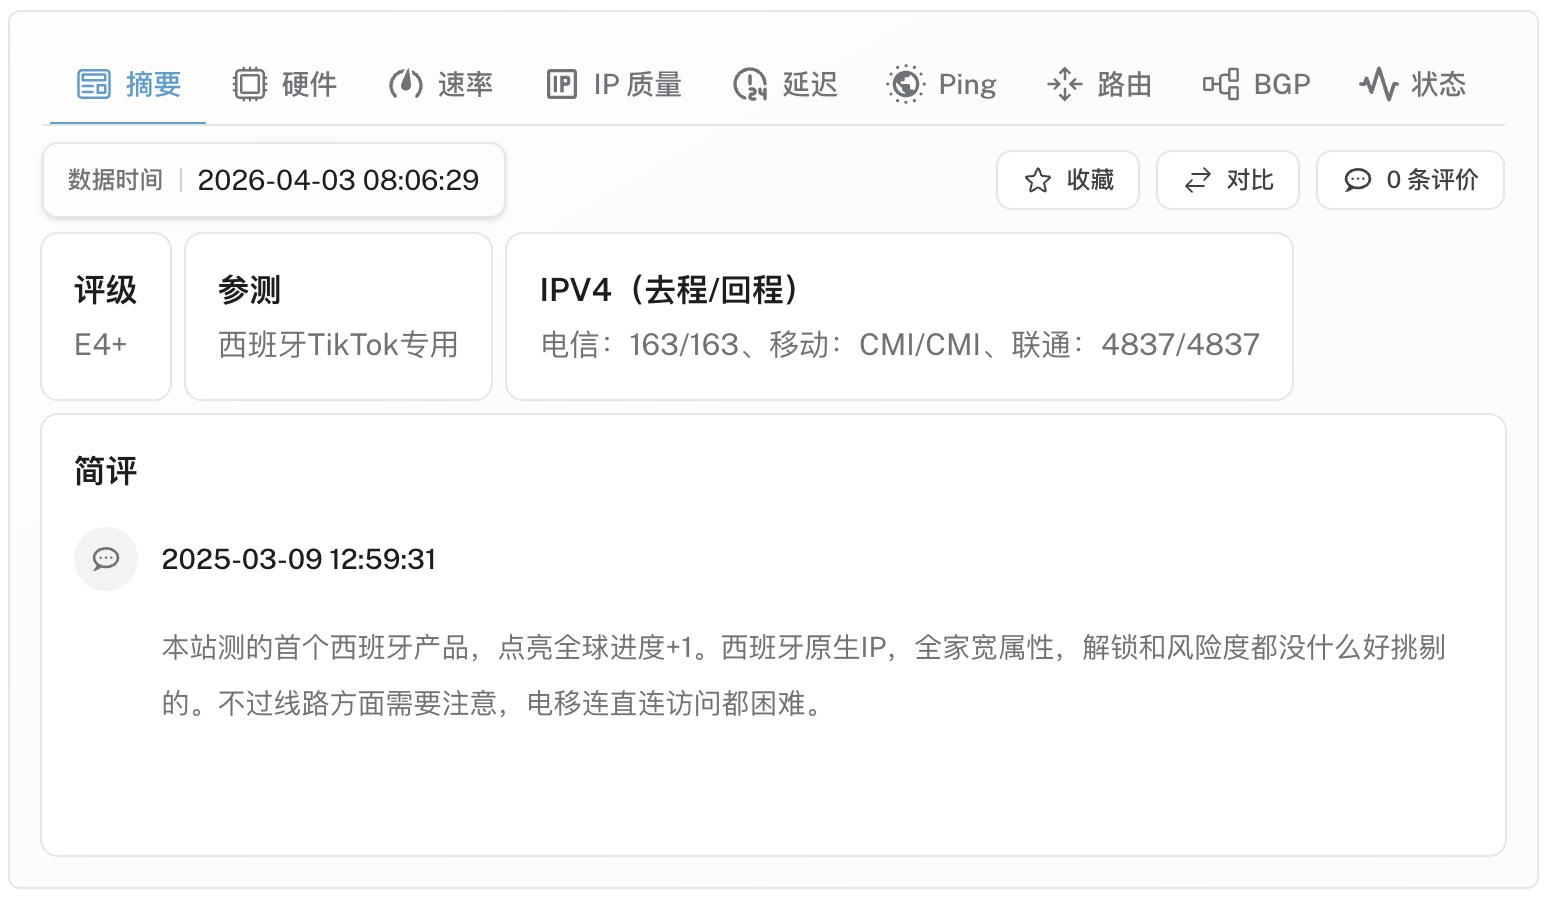Click the 简评 section heading

[105, 471]
